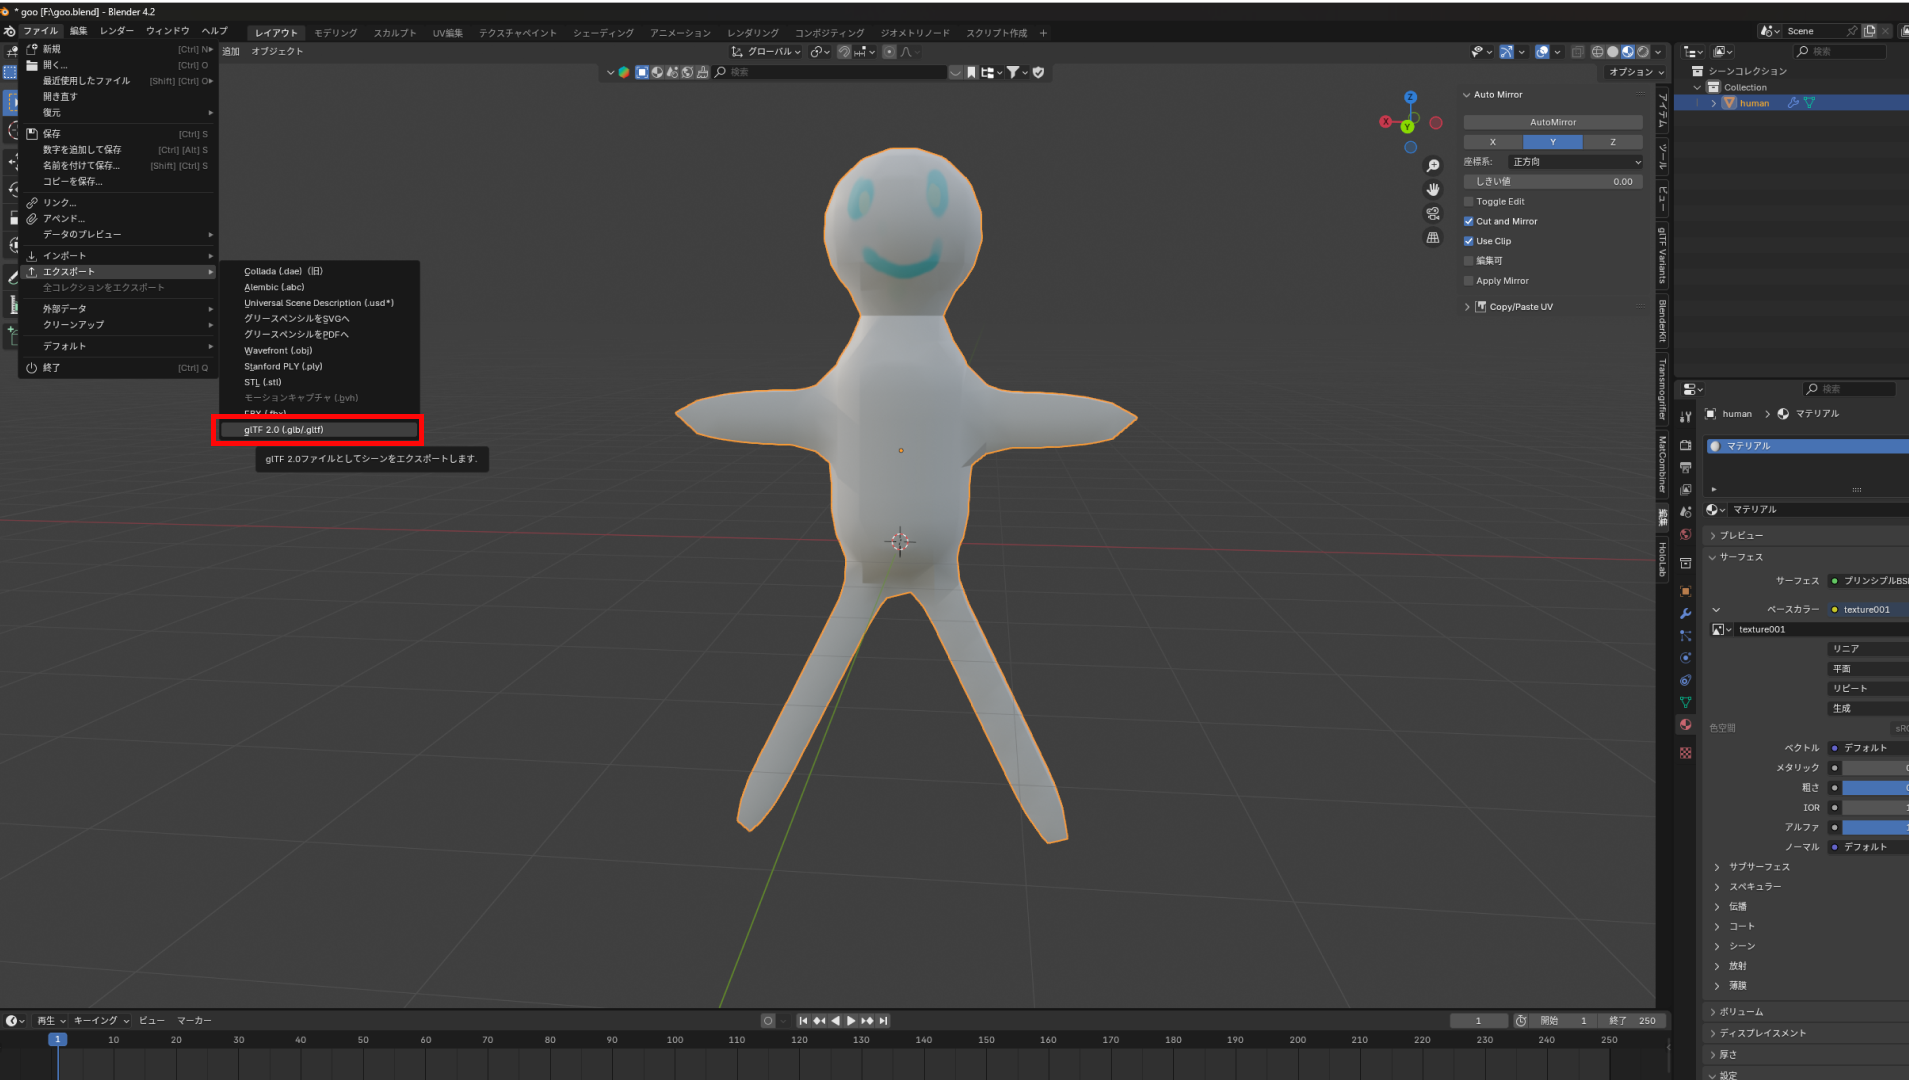Click the play animation button
The width and height of the screenshot is (1920, 1080).
tap(851, 1021)
